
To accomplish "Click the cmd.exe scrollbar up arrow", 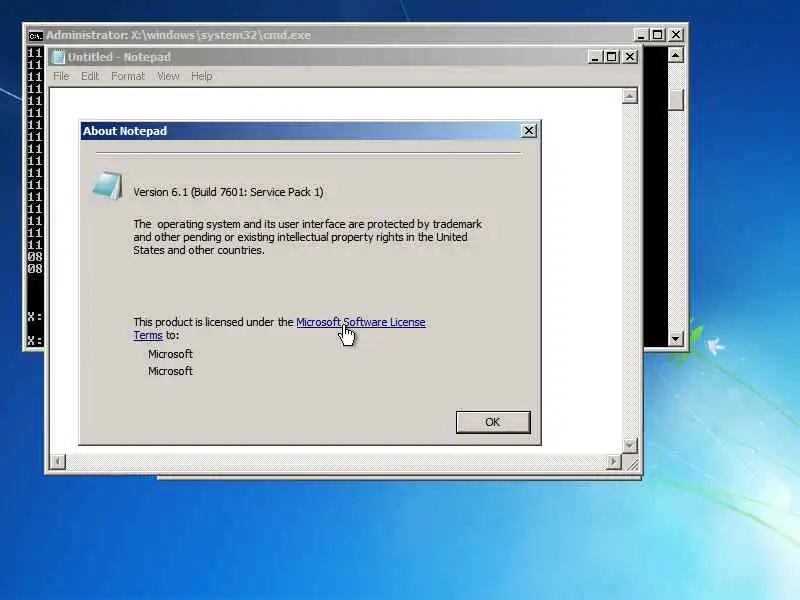I will pyautogui.click(x=676, y=55).
